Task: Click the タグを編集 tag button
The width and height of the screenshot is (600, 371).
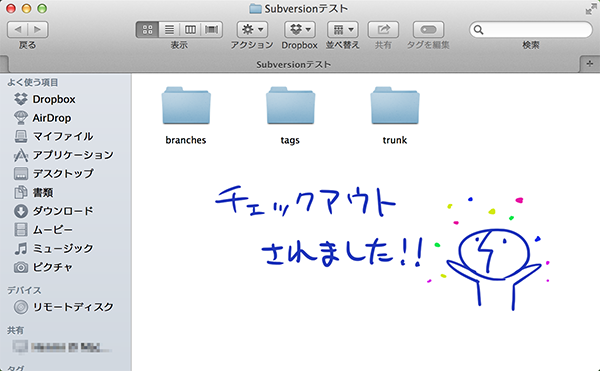Action: click(x=428, y=29)
